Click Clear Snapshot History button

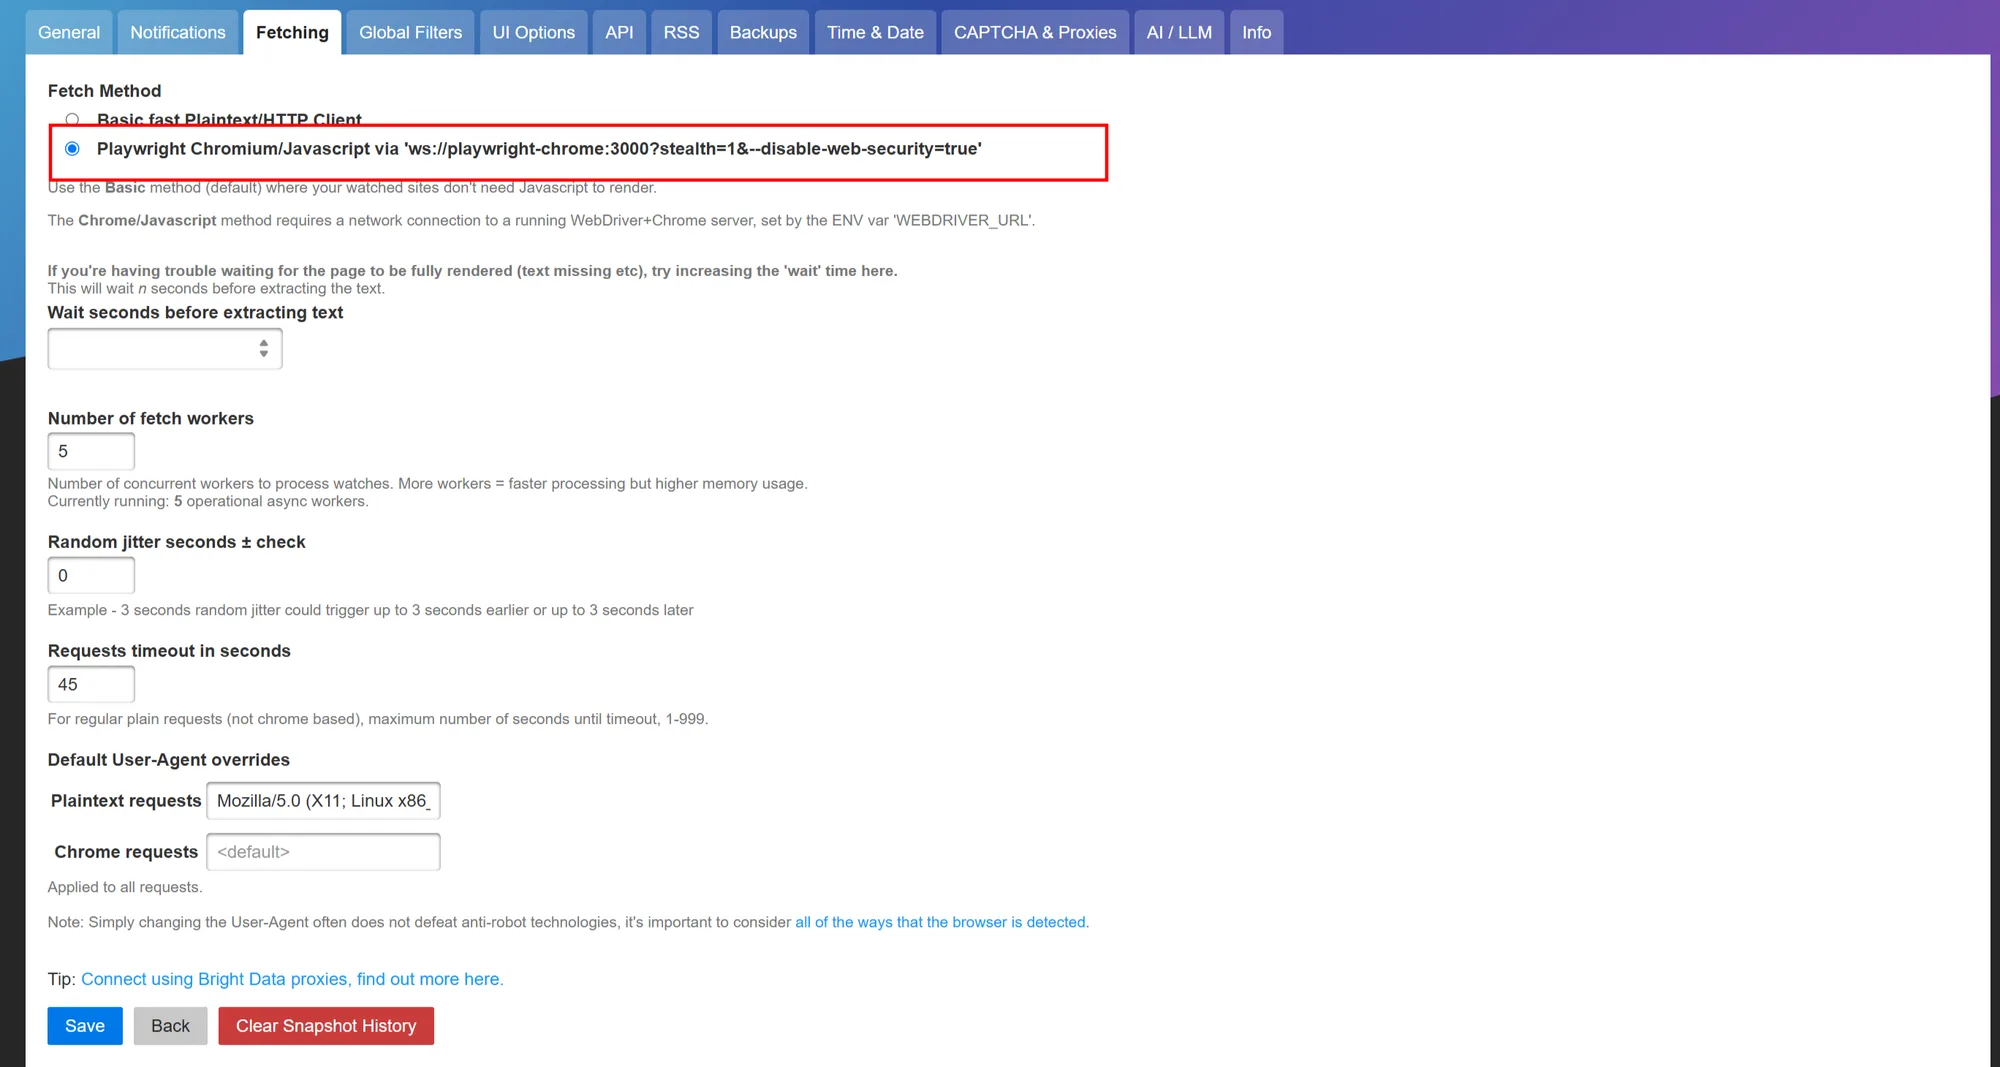(x=326, y=1026)
